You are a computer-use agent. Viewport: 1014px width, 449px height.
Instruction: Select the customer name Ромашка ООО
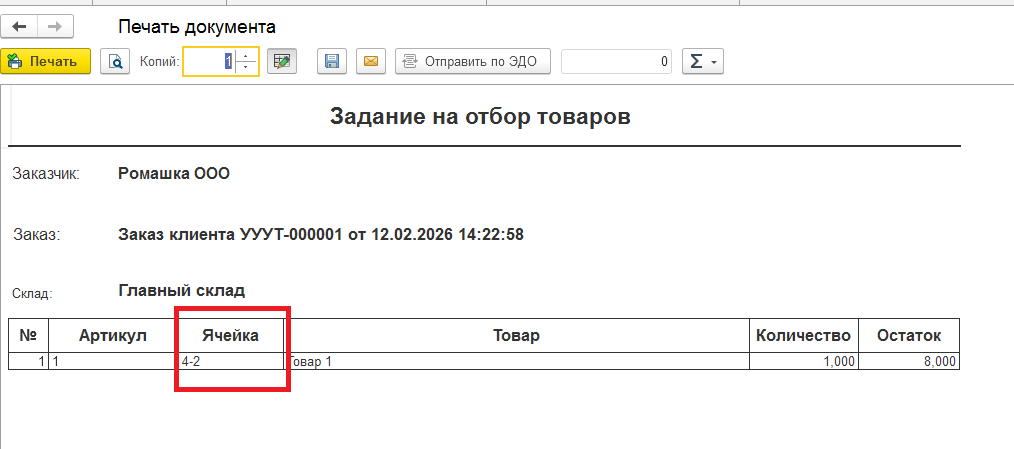click(x=174, y=173)
